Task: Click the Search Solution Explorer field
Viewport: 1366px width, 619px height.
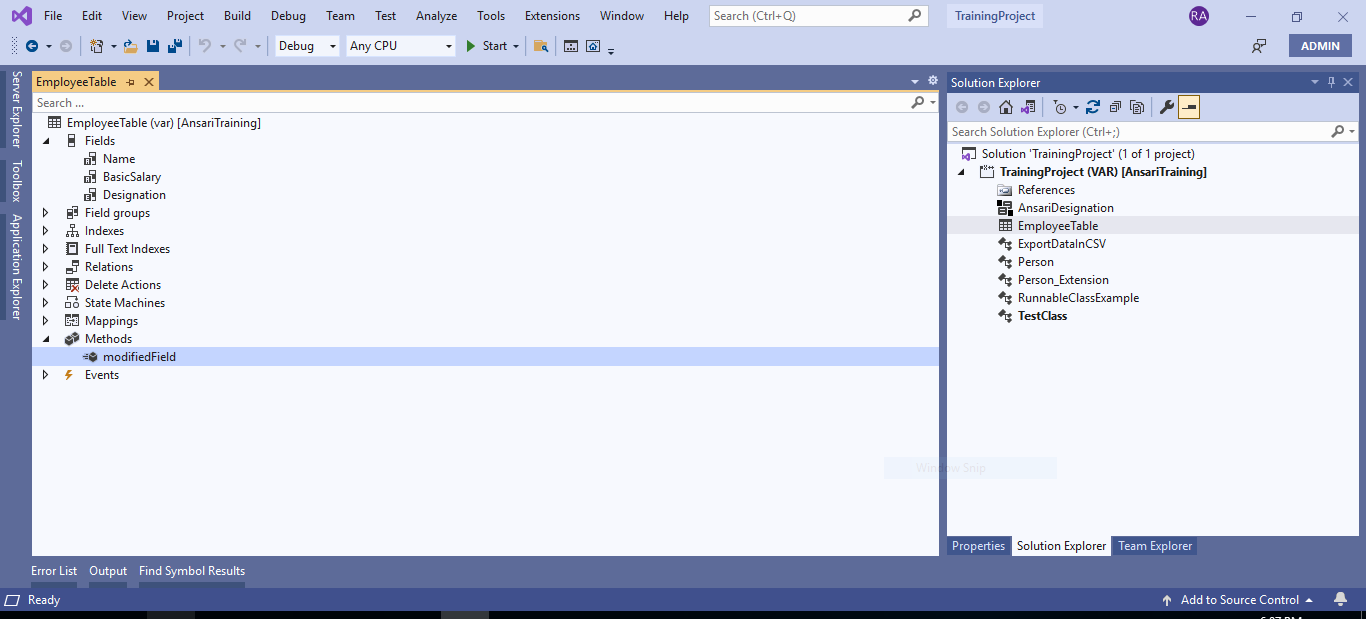Action: point(1138,132)
